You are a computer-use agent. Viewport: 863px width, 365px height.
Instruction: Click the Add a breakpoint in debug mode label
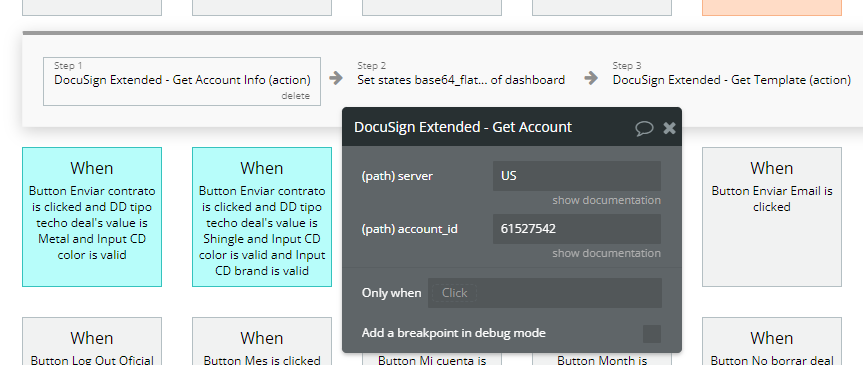point(454,333)
